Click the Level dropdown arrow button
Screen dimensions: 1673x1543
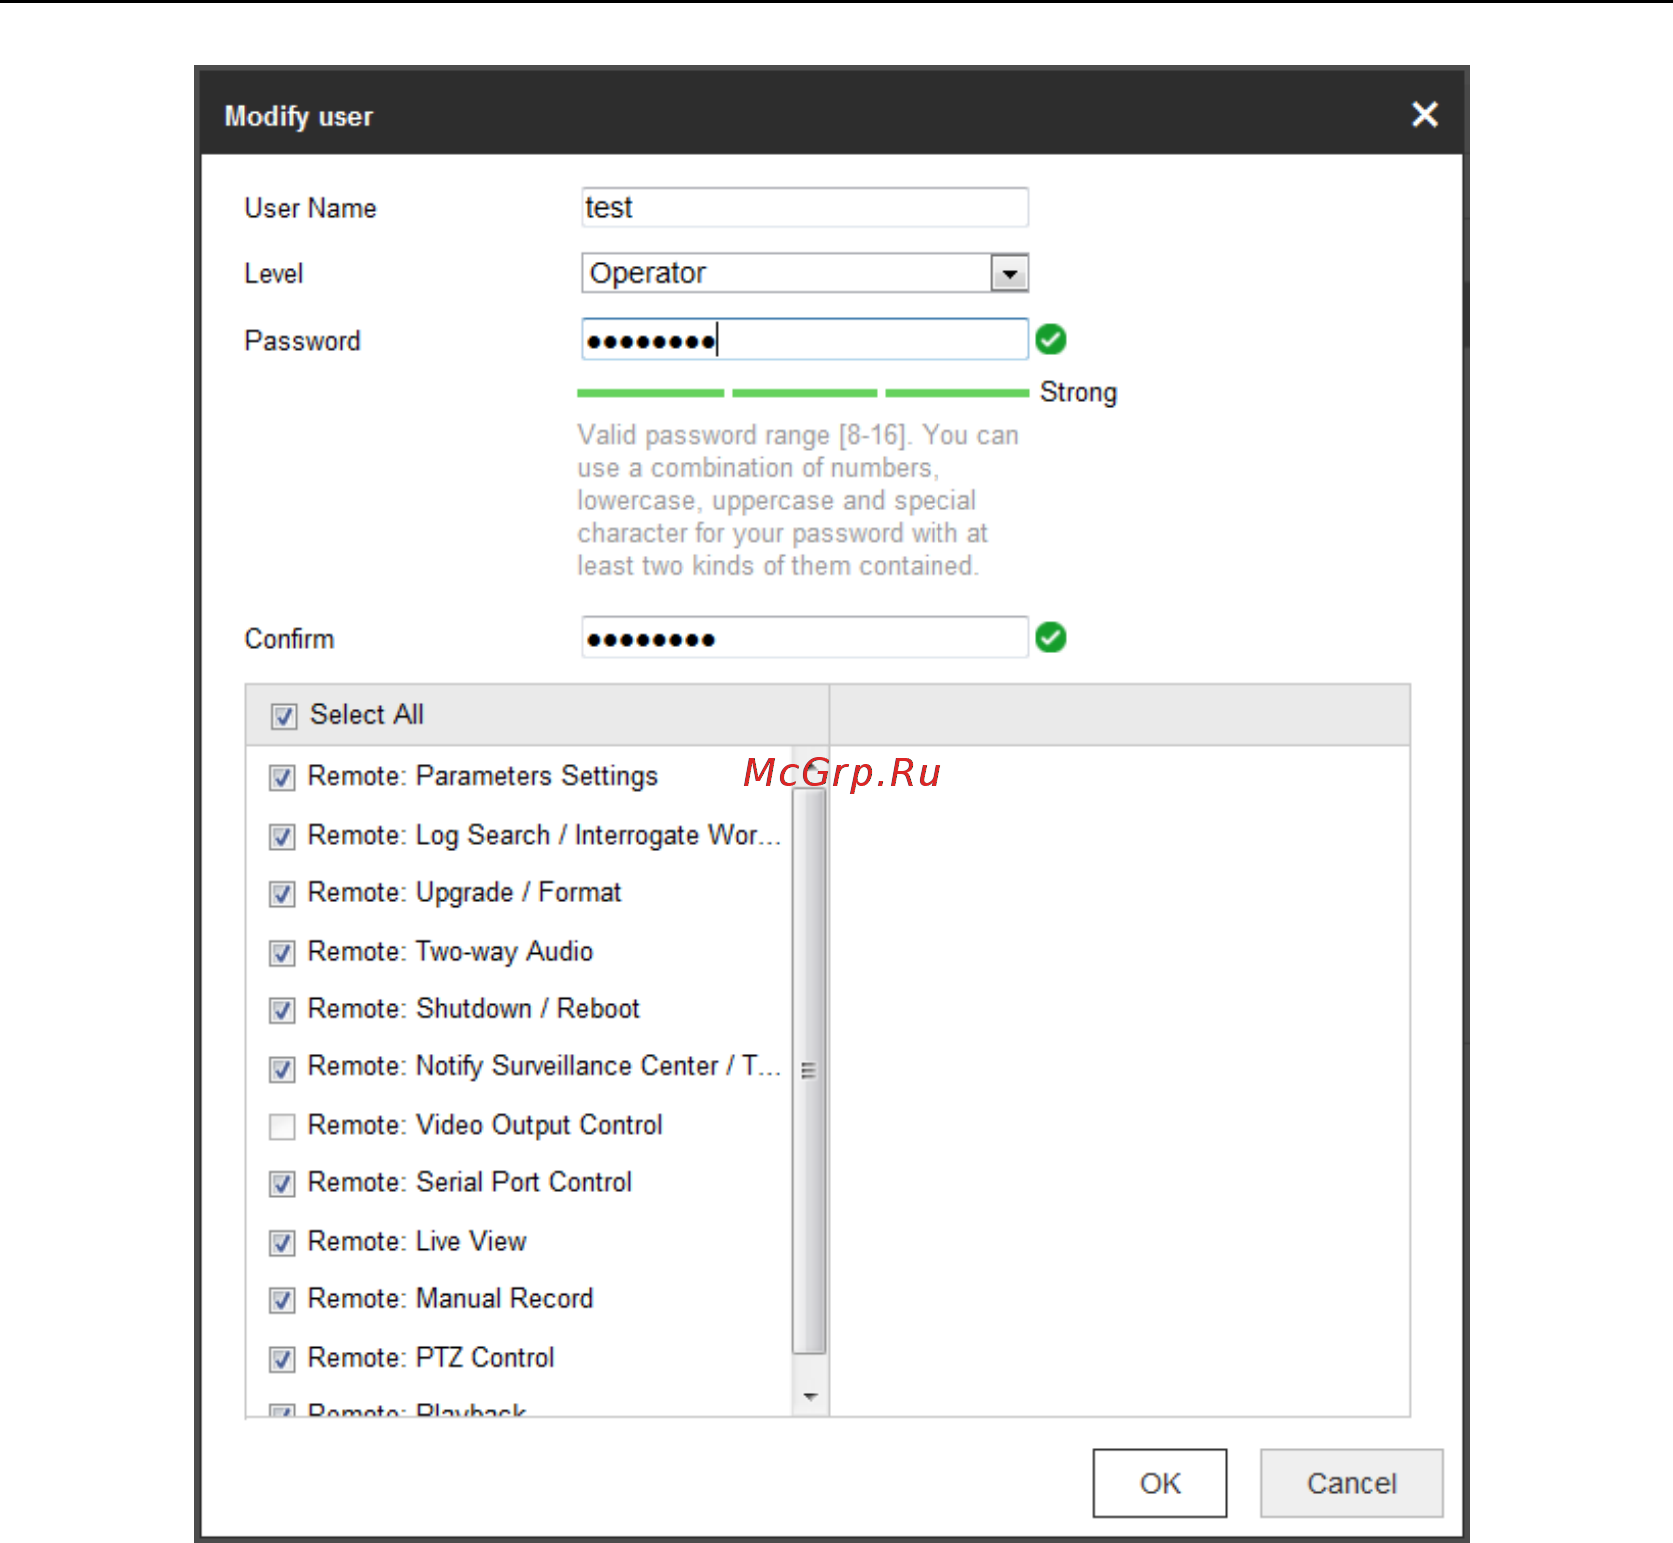pos(1009,273)
